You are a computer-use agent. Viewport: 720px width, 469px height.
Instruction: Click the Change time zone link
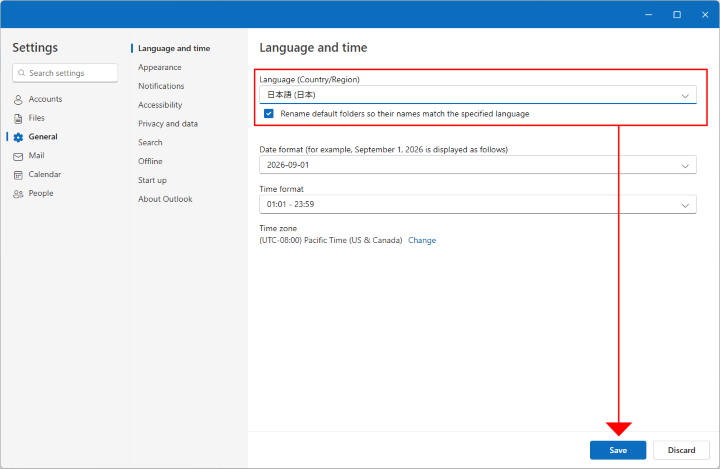422,240
